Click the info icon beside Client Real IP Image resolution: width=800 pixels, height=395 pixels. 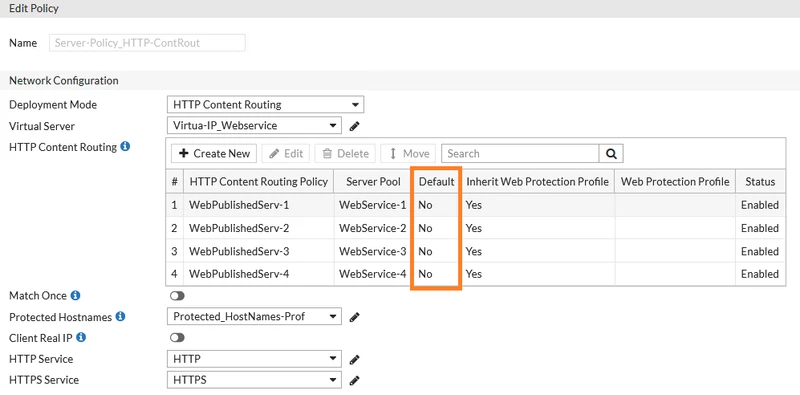(x=81, y=338)
